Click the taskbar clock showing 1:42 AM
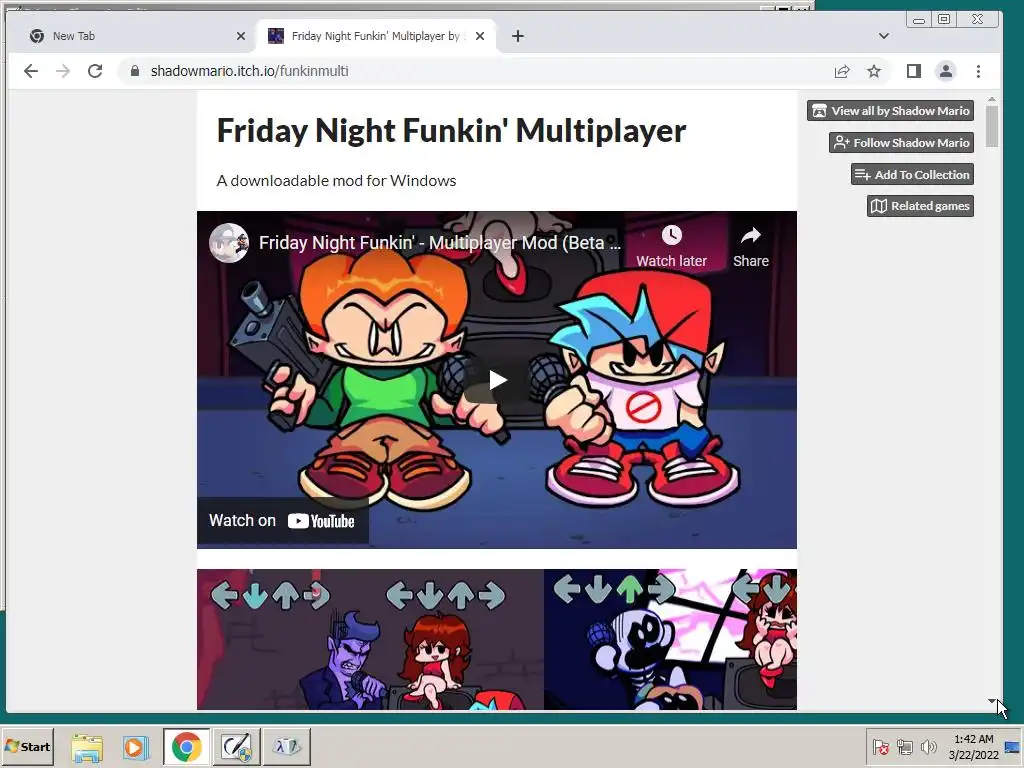The image size is (1024, 768). [974, 747]
